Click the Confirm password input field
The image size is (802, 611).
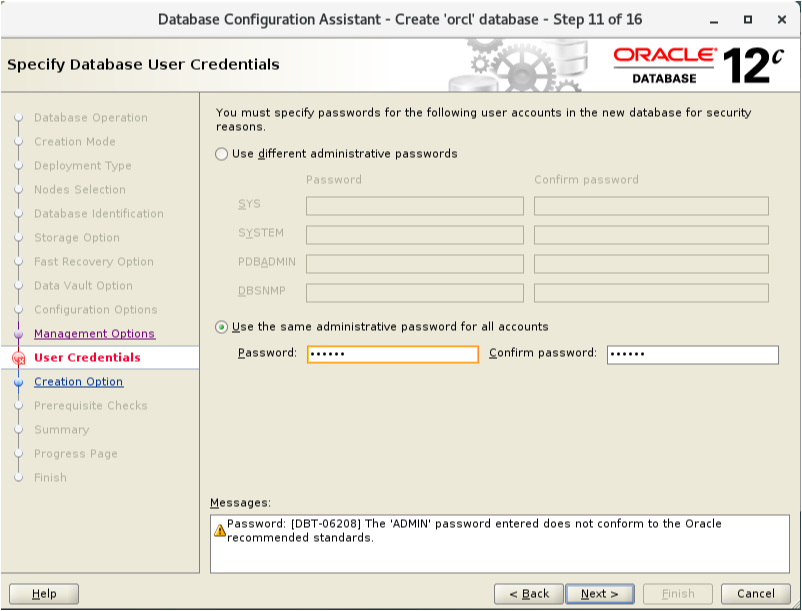[693, 354]
